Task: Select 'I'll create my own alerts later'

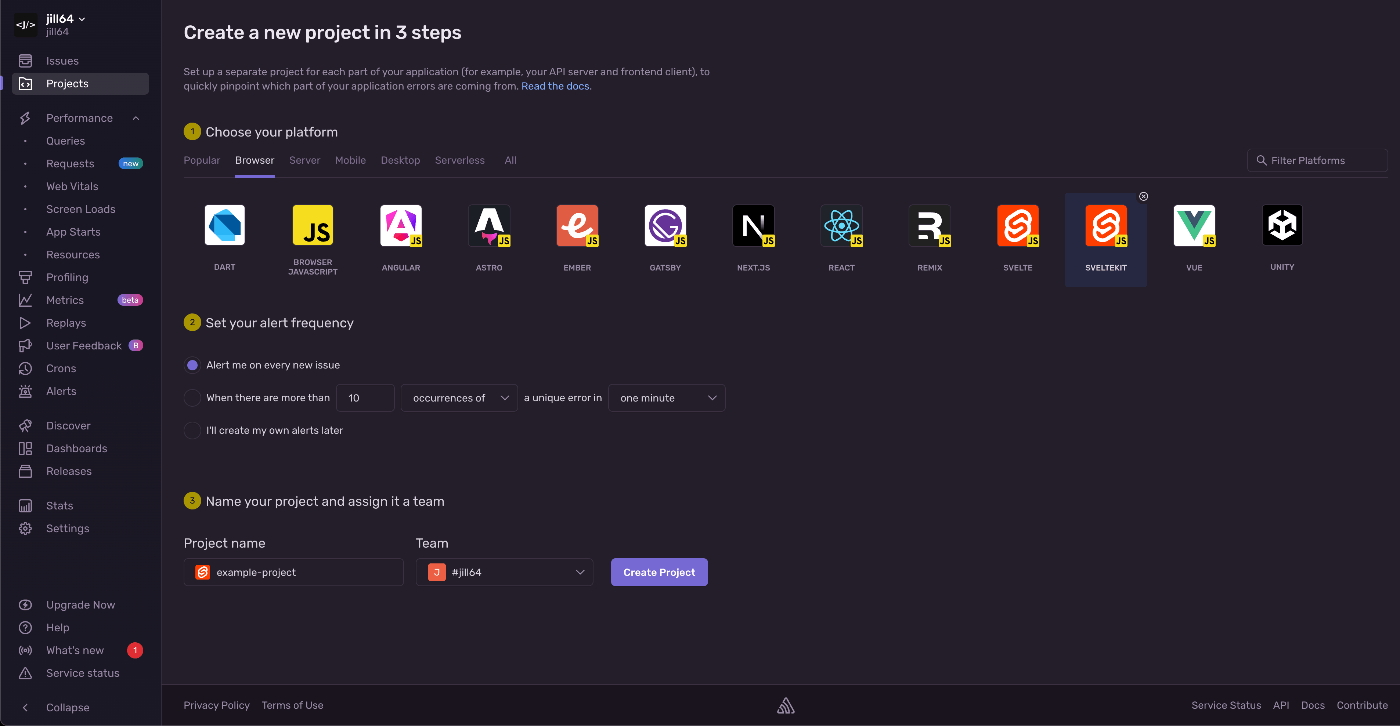Action: pyautogui.click(x=193, y=430)
